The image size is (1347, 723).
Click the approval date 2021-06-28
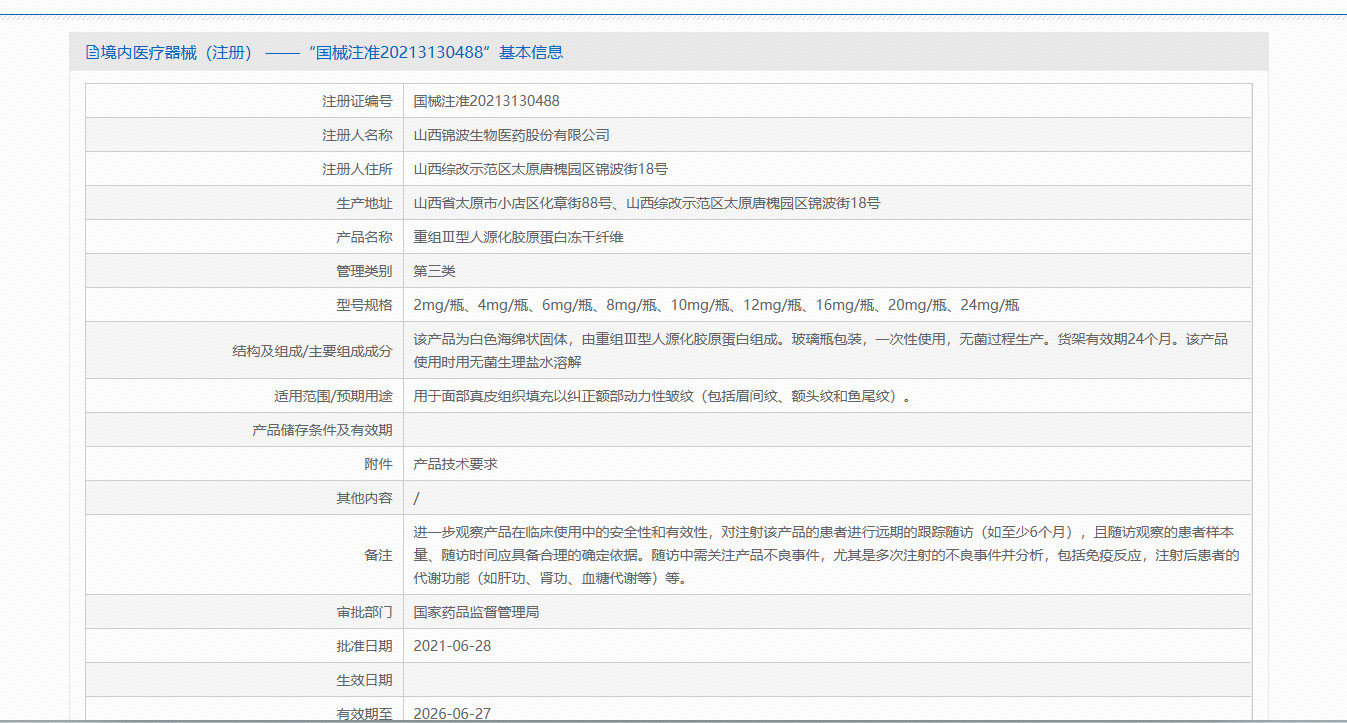click(x=452, y=646)
